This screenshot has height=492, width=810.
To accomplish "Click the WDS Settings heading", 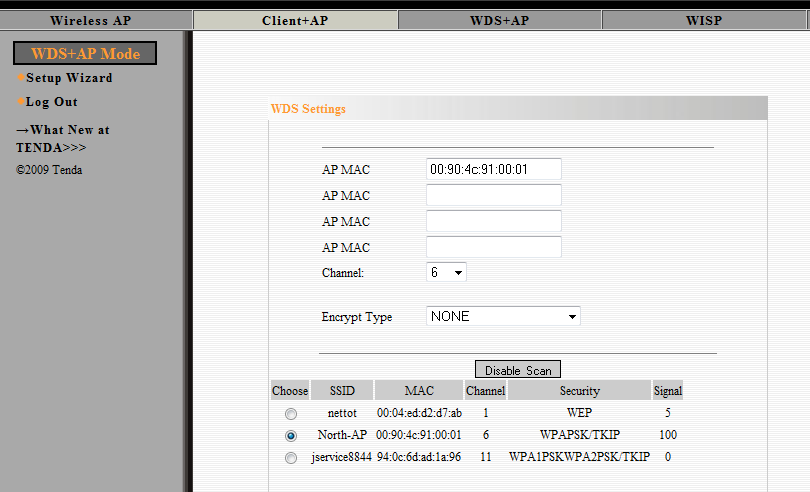I will [308, 109].
